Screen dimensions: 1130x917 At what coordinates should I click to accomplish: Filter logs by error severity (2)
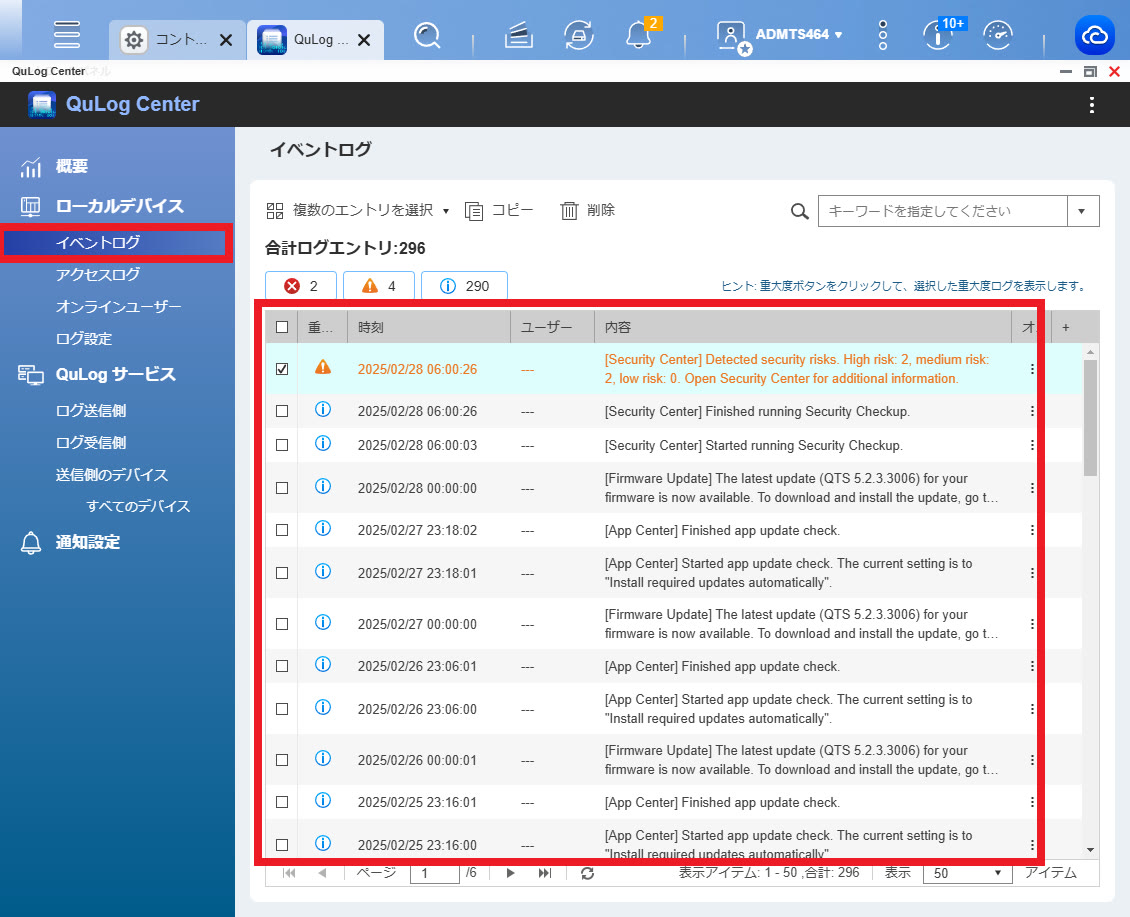(x=301, y=285)
